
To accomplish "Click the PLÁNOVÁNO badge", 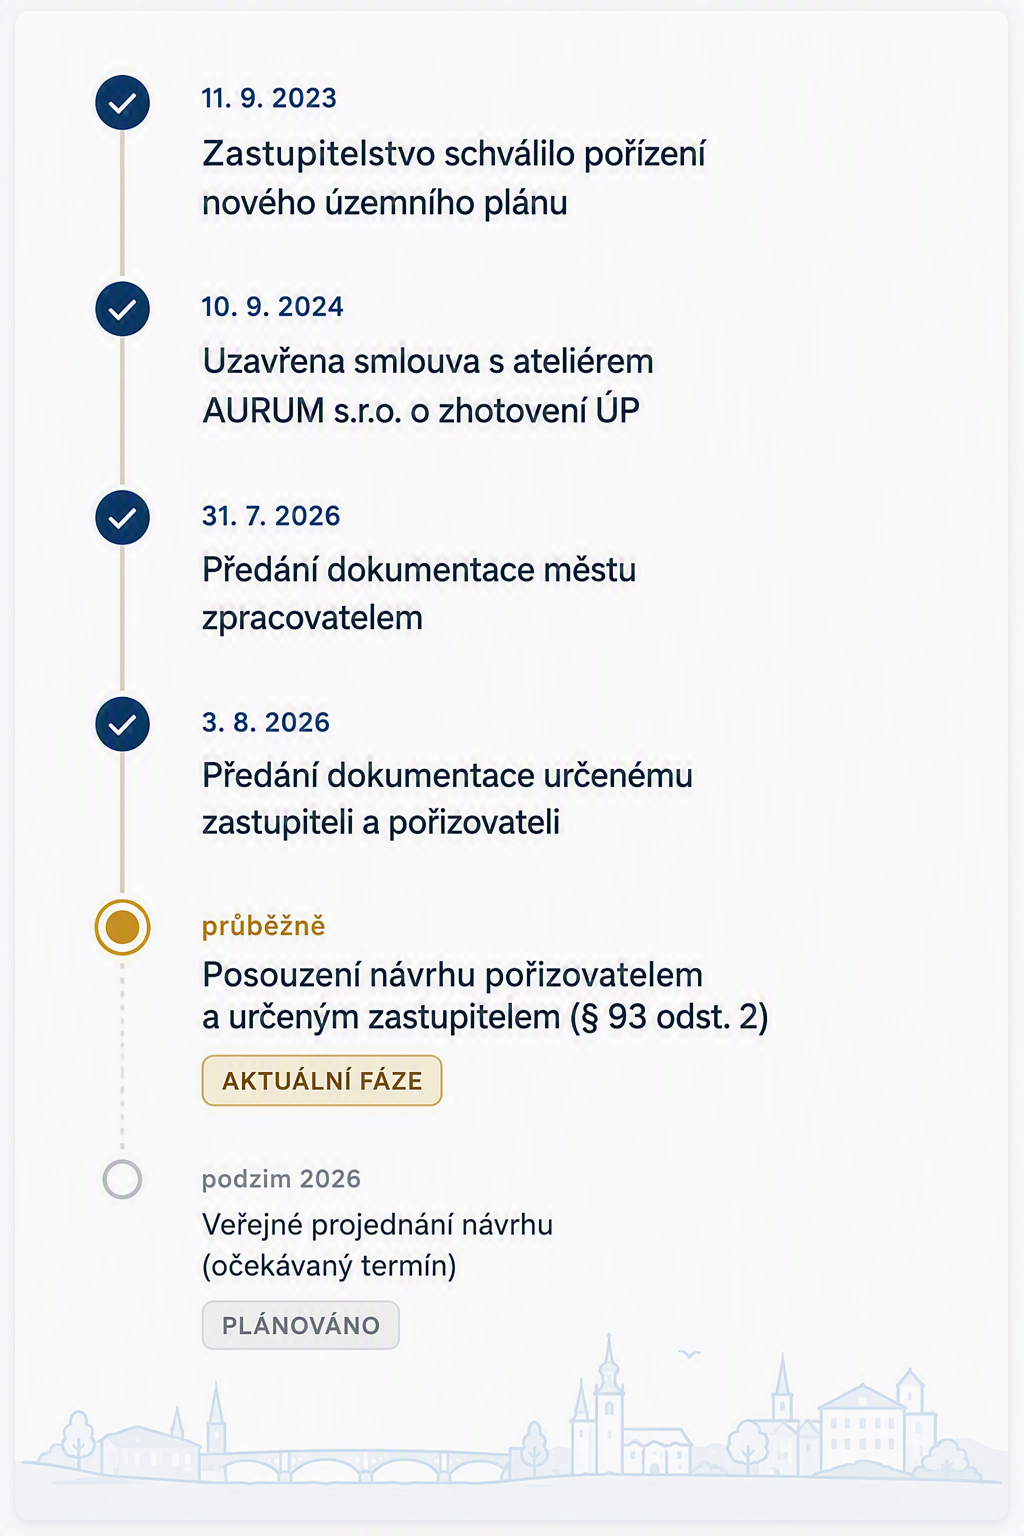I will tap(300, 1325).
